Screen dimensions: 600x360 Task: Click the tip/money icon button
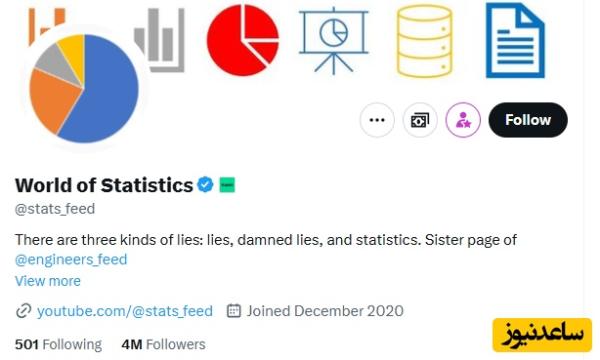coord(420,120)
